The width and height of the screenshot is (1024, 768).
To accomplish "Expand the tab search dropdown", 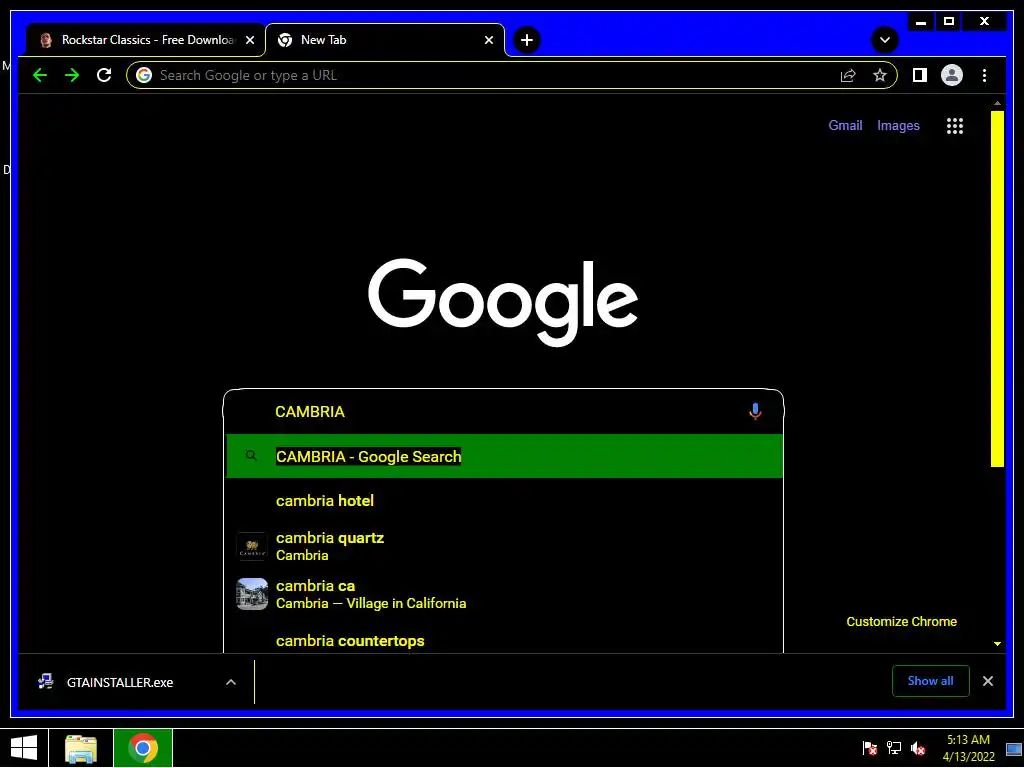I will (885, 40).
